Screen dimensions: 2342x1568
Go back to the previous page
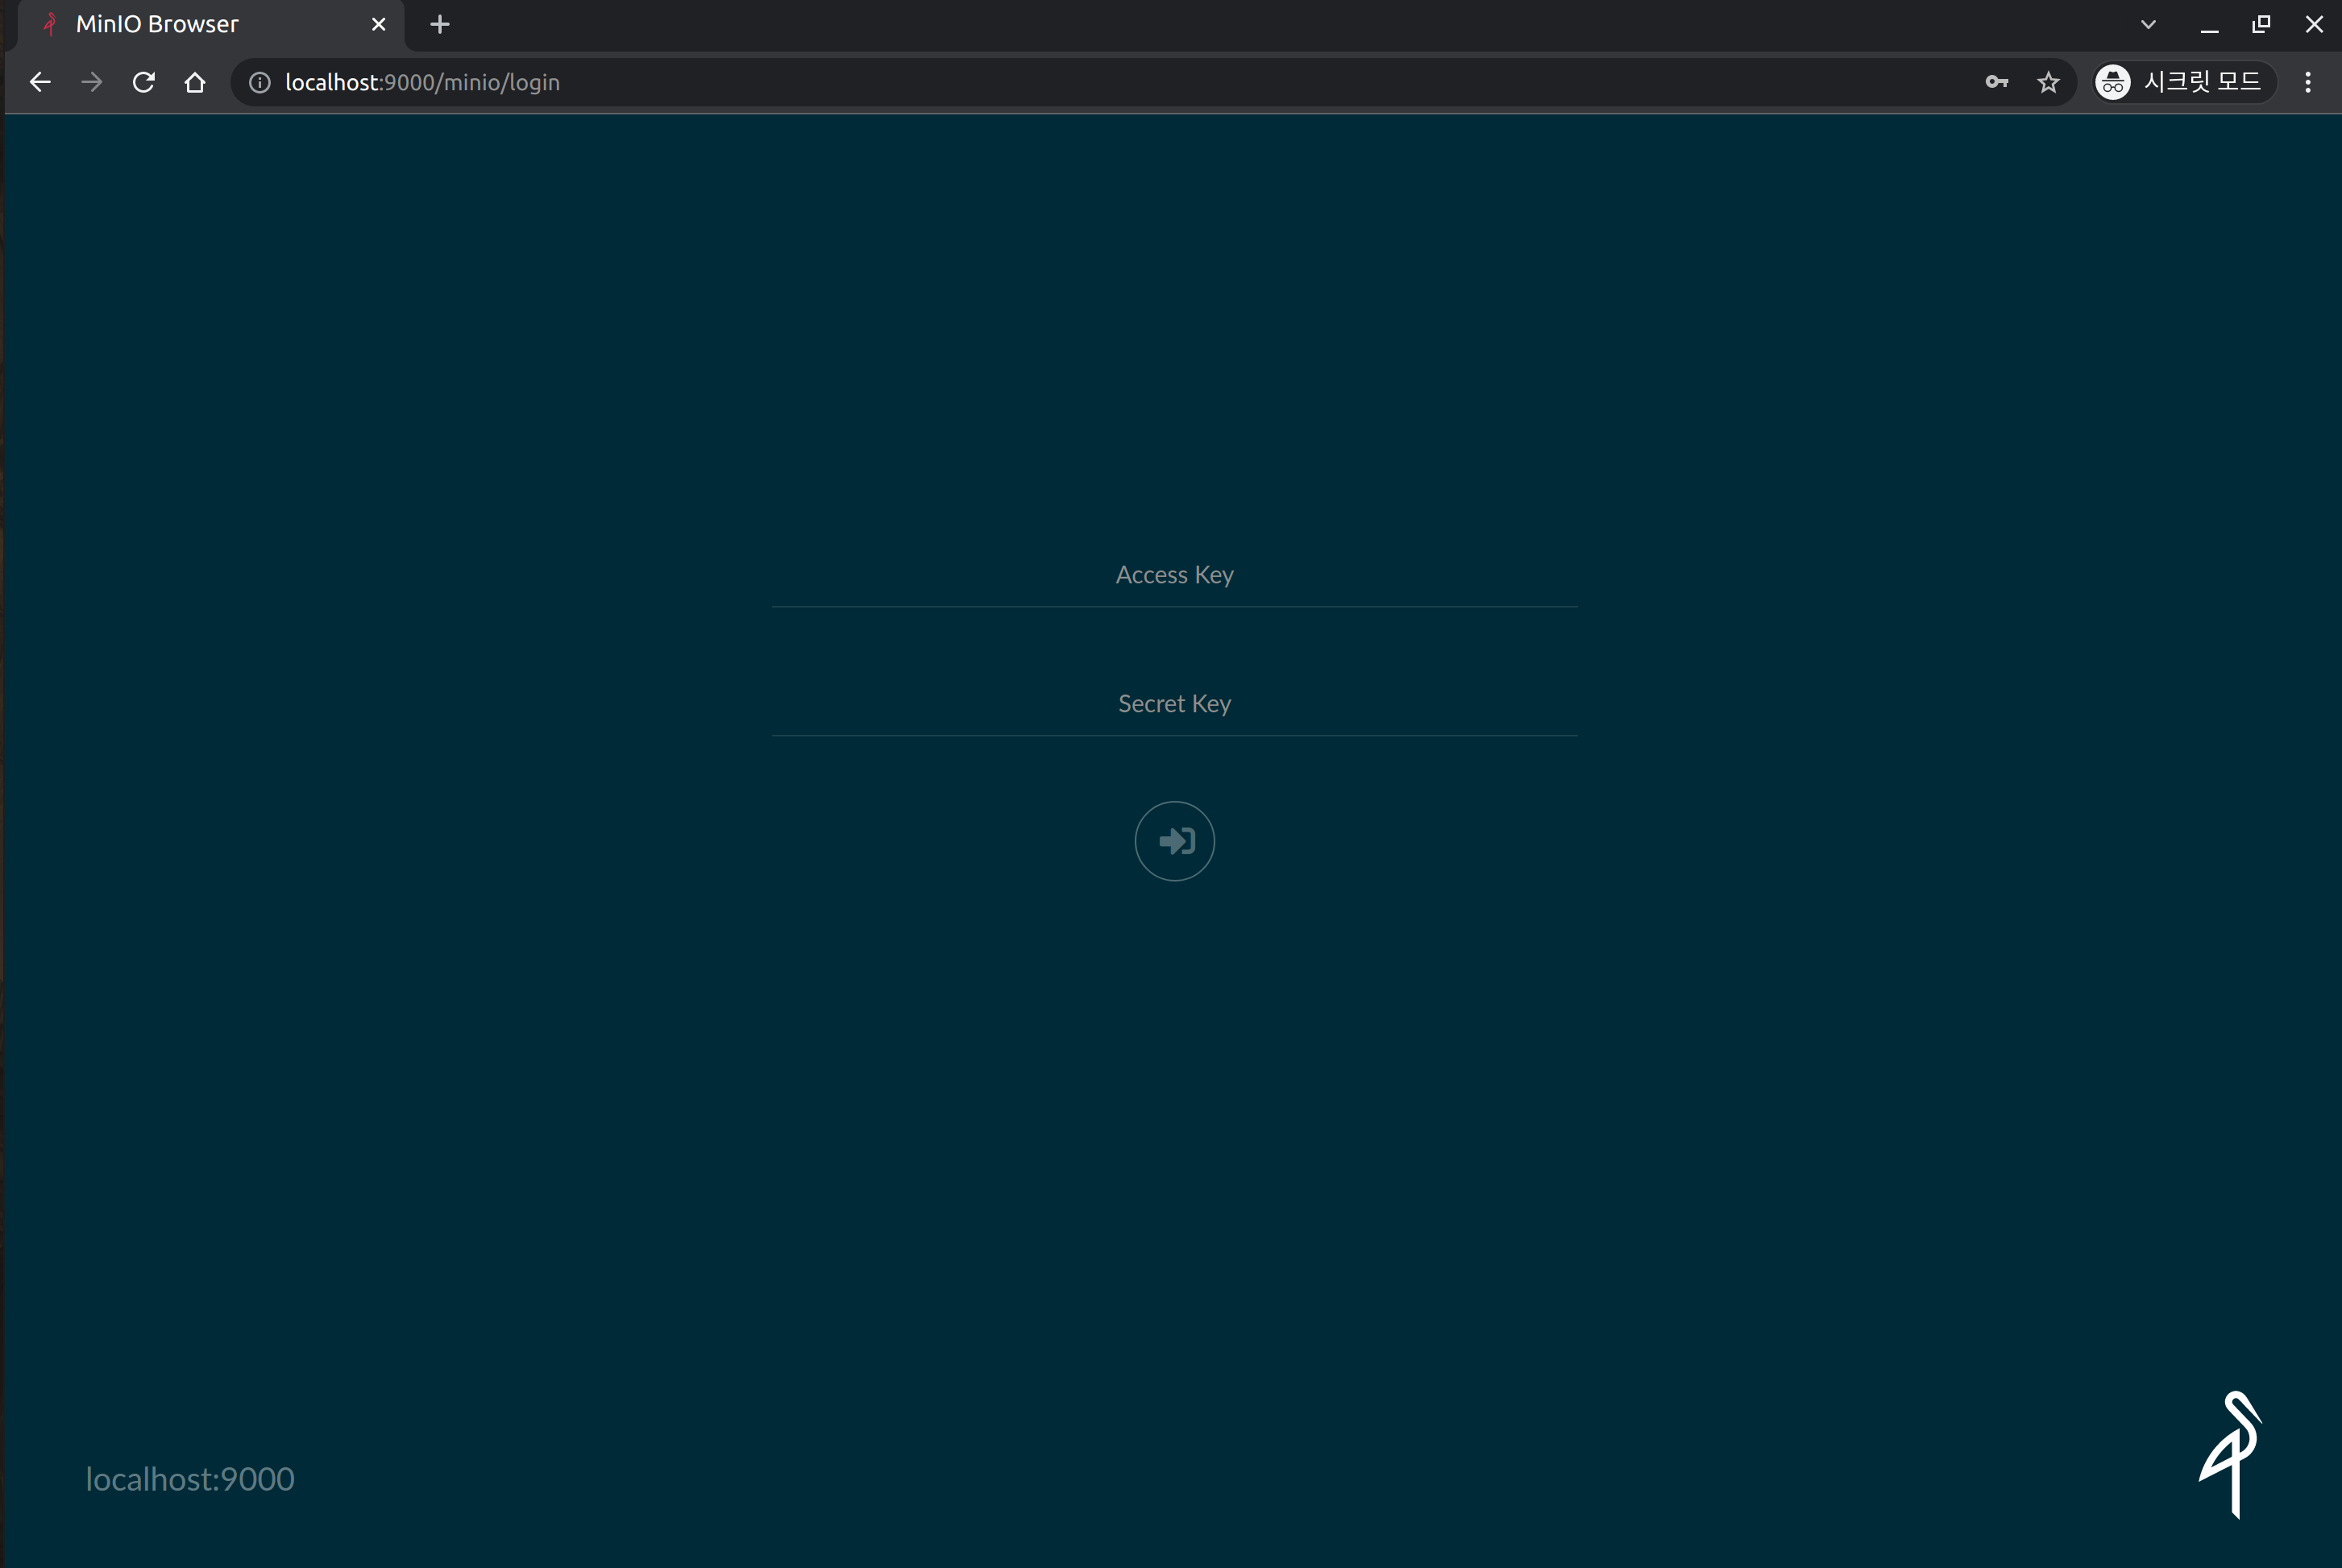pyautogui.click(x=40, y=82)
